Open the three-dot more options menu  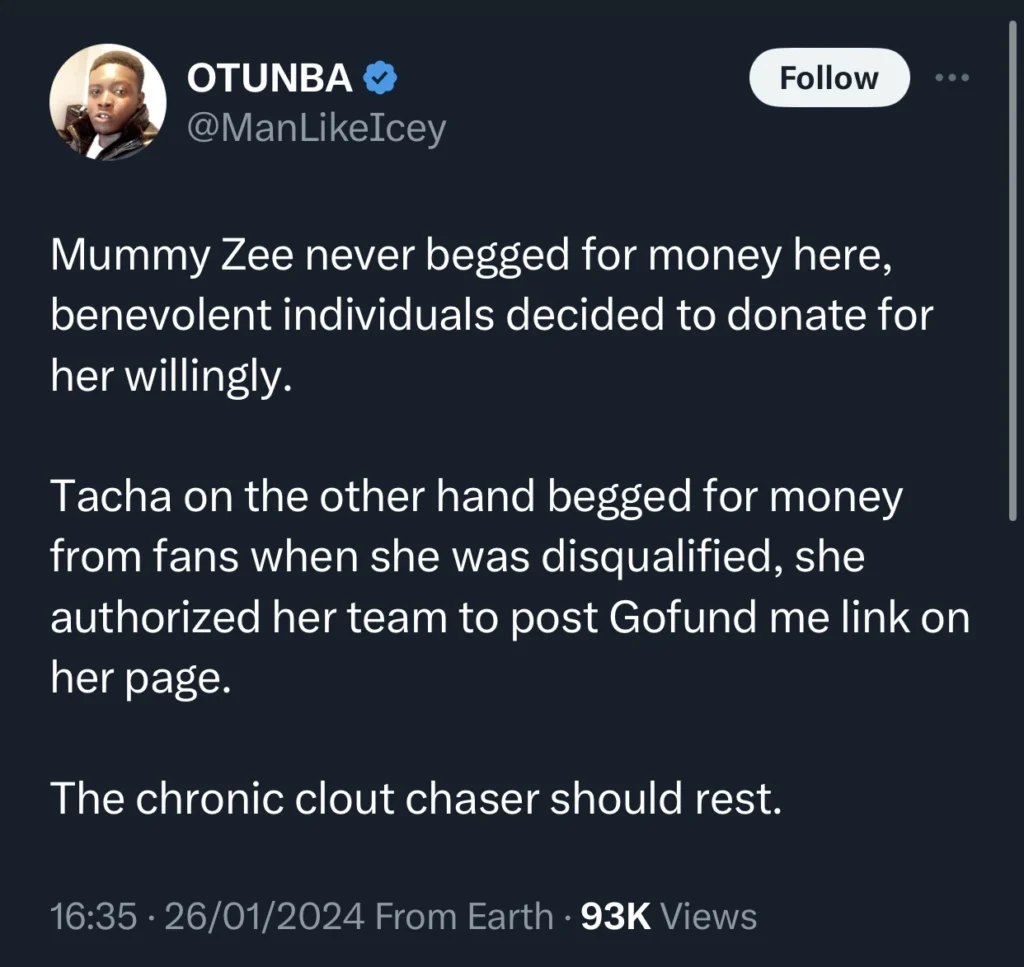pos(953,78)
